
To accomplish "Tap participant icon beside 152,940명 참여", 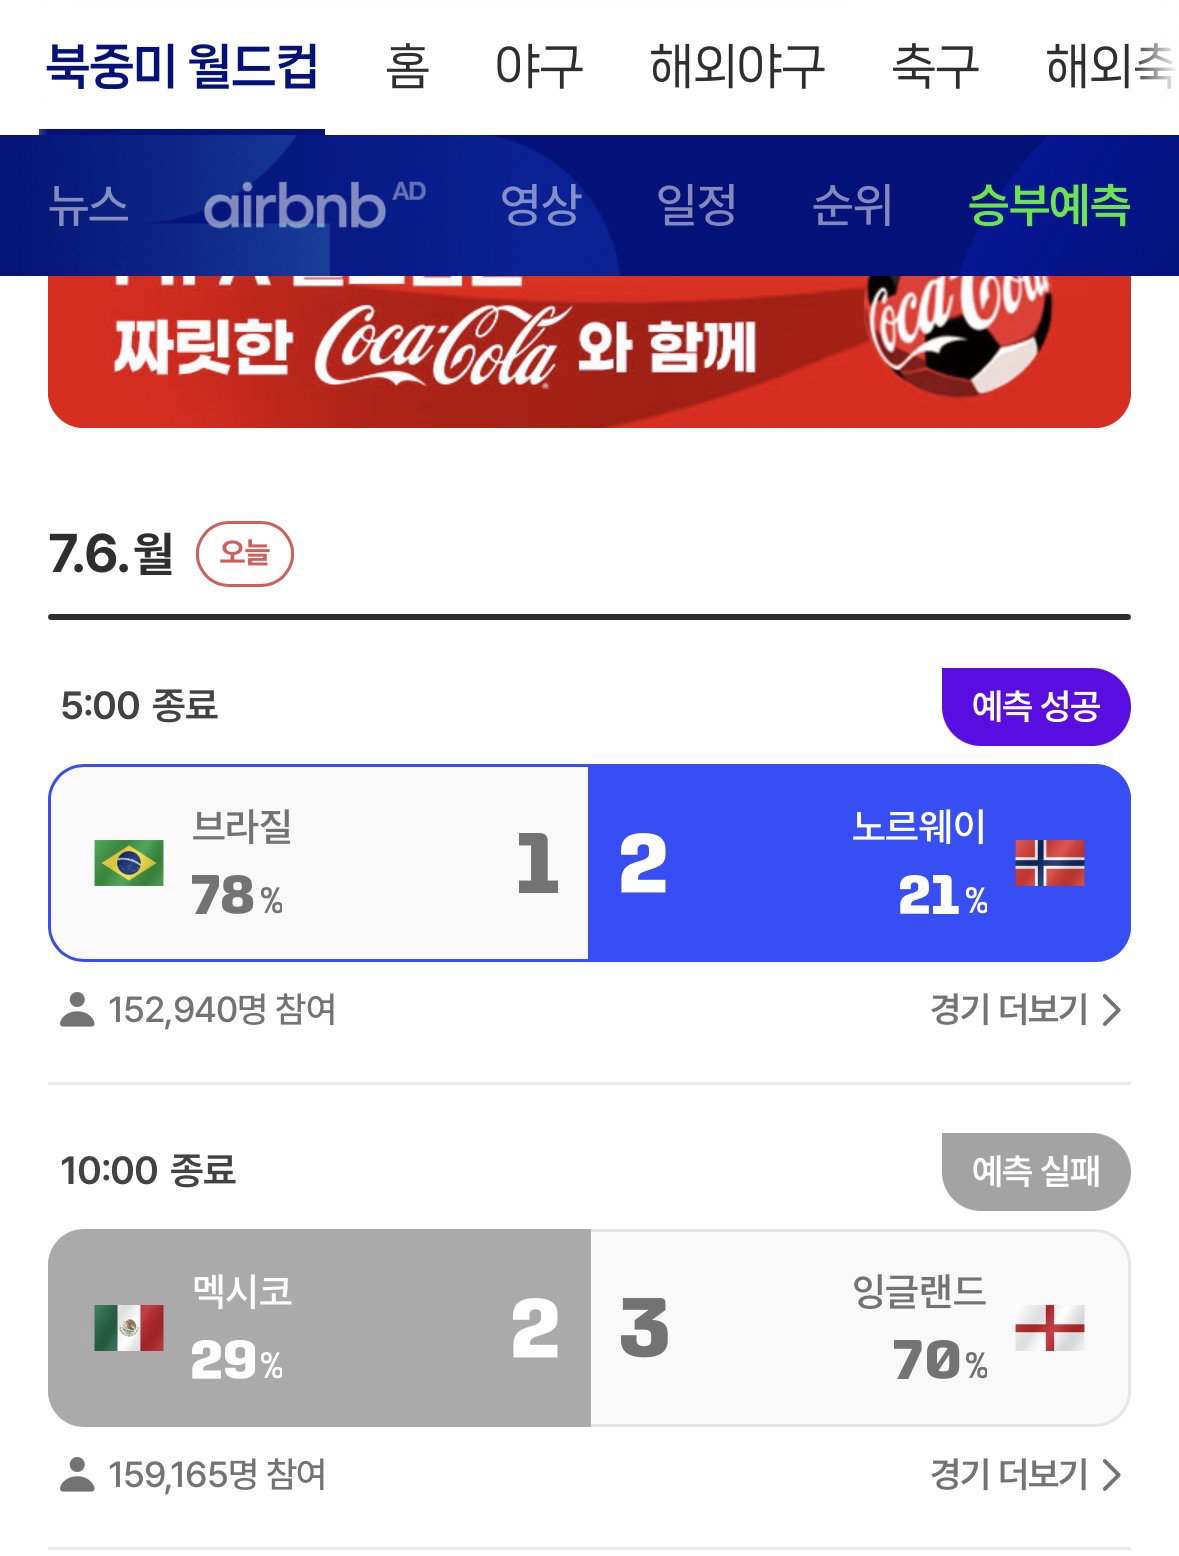I will coord(77,1009).
